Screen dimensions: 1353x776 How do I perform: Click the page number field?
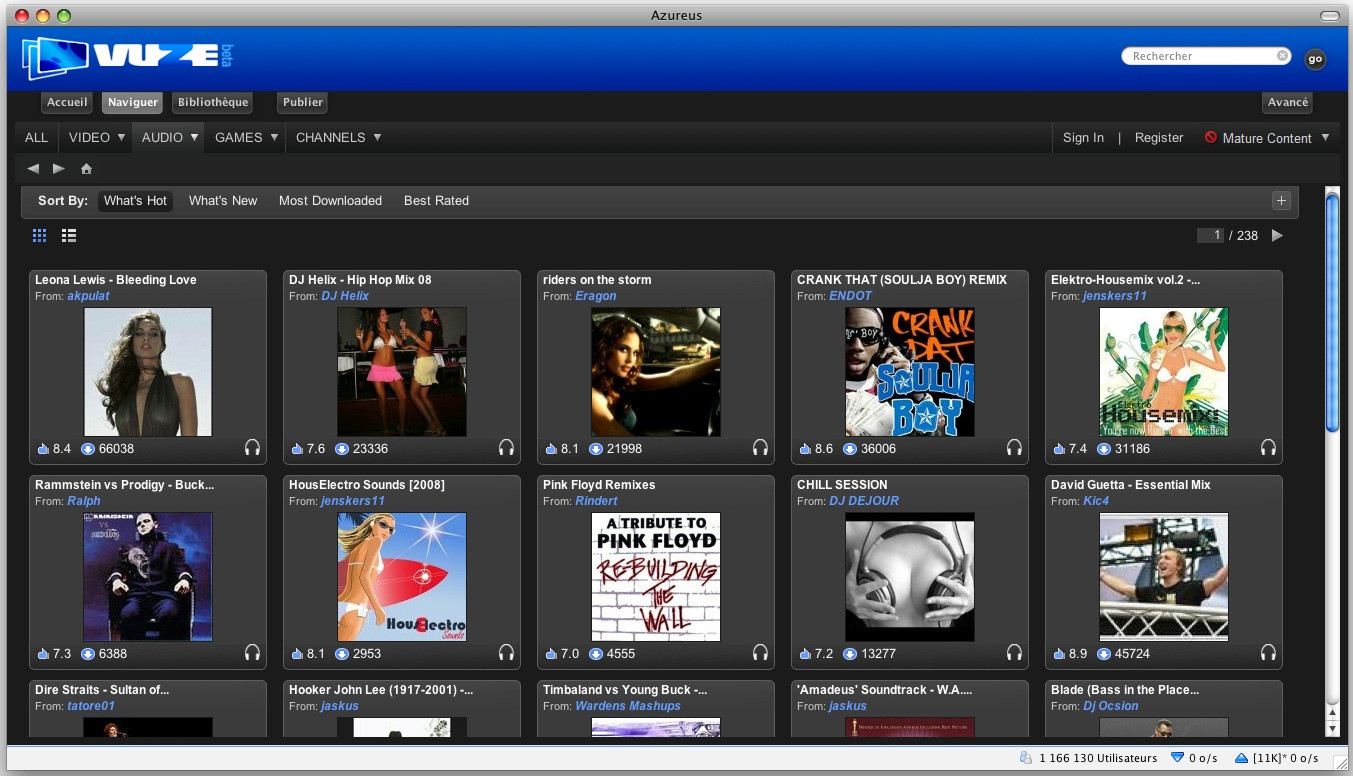[x=1211, y=236]
